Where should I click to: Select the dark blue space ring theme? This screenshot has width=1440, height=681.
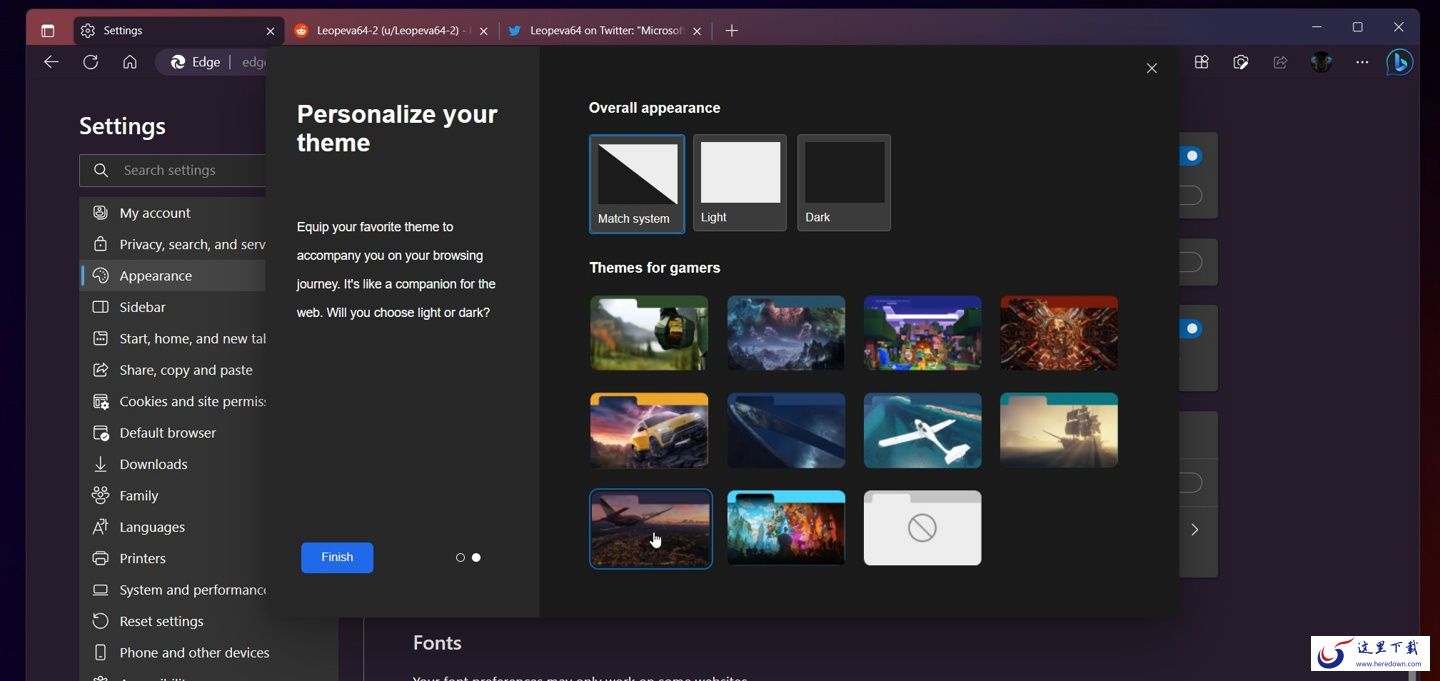pos(786,430)
